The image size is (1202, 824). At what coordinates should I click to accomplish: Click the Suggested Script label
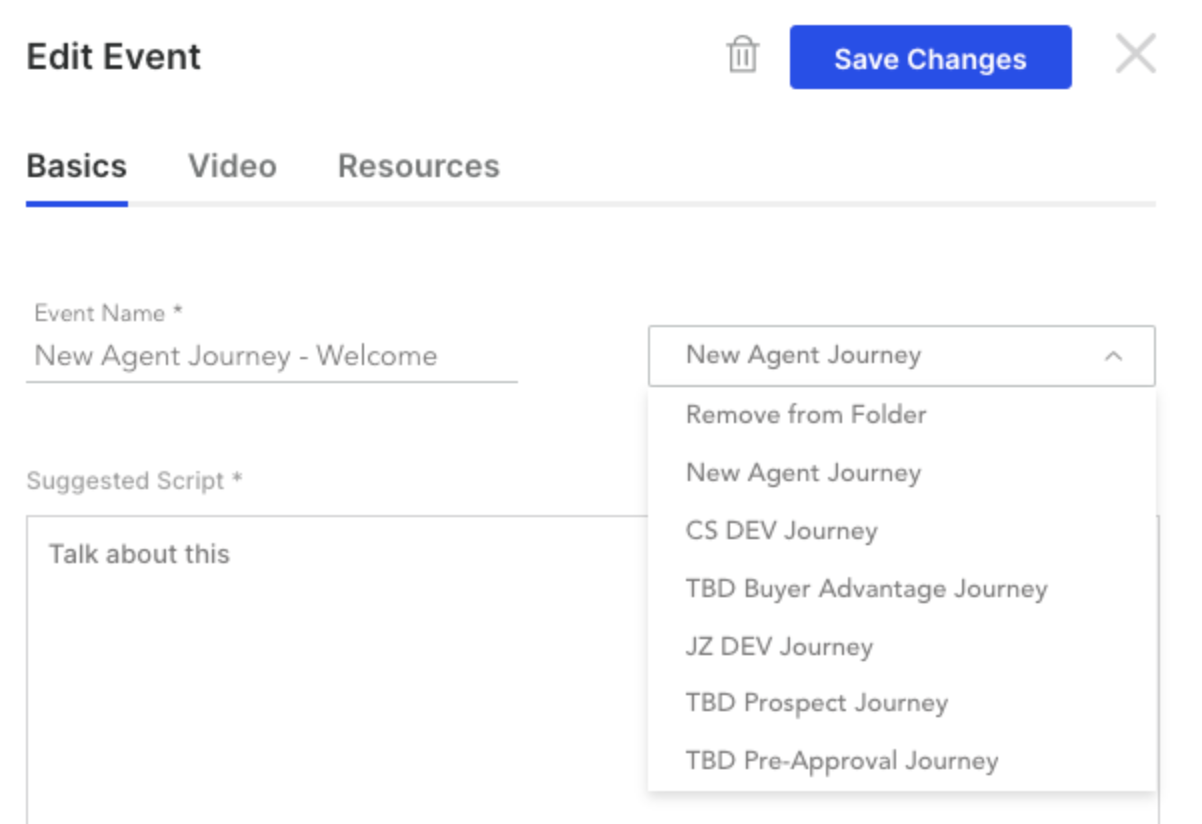134,481
